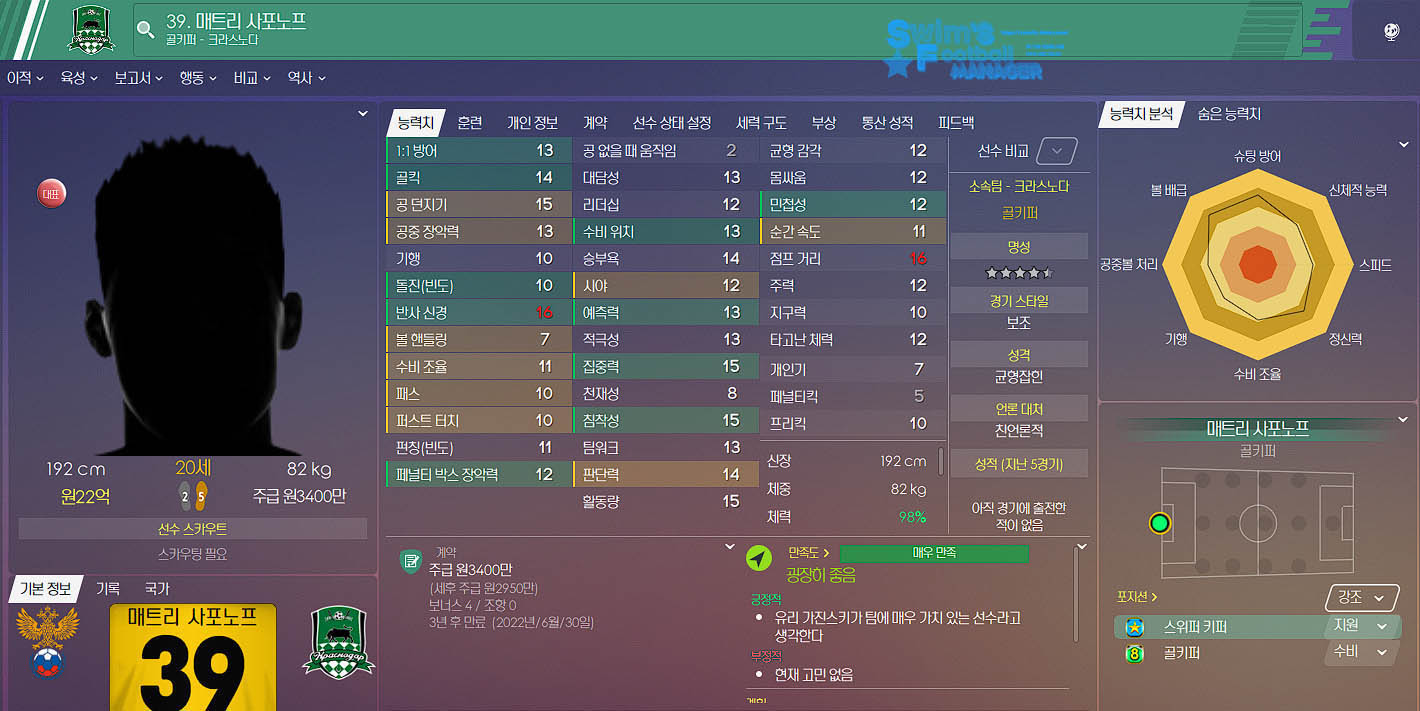Switch to the 숨은 능력치 tab
This screenshot has width=1420, height=711.
[1229, 114]
